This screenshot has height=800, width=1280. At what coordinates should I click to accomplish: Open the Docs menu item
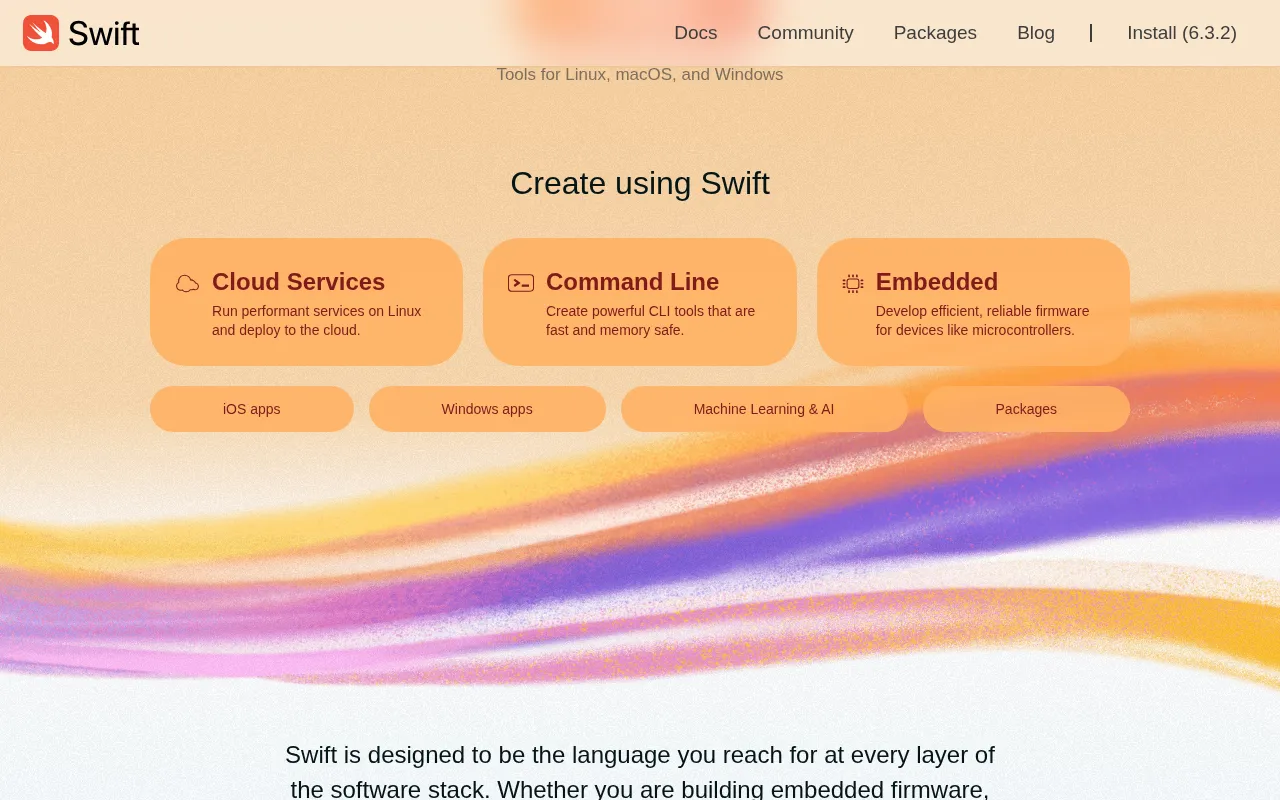[x=696, y=33]
